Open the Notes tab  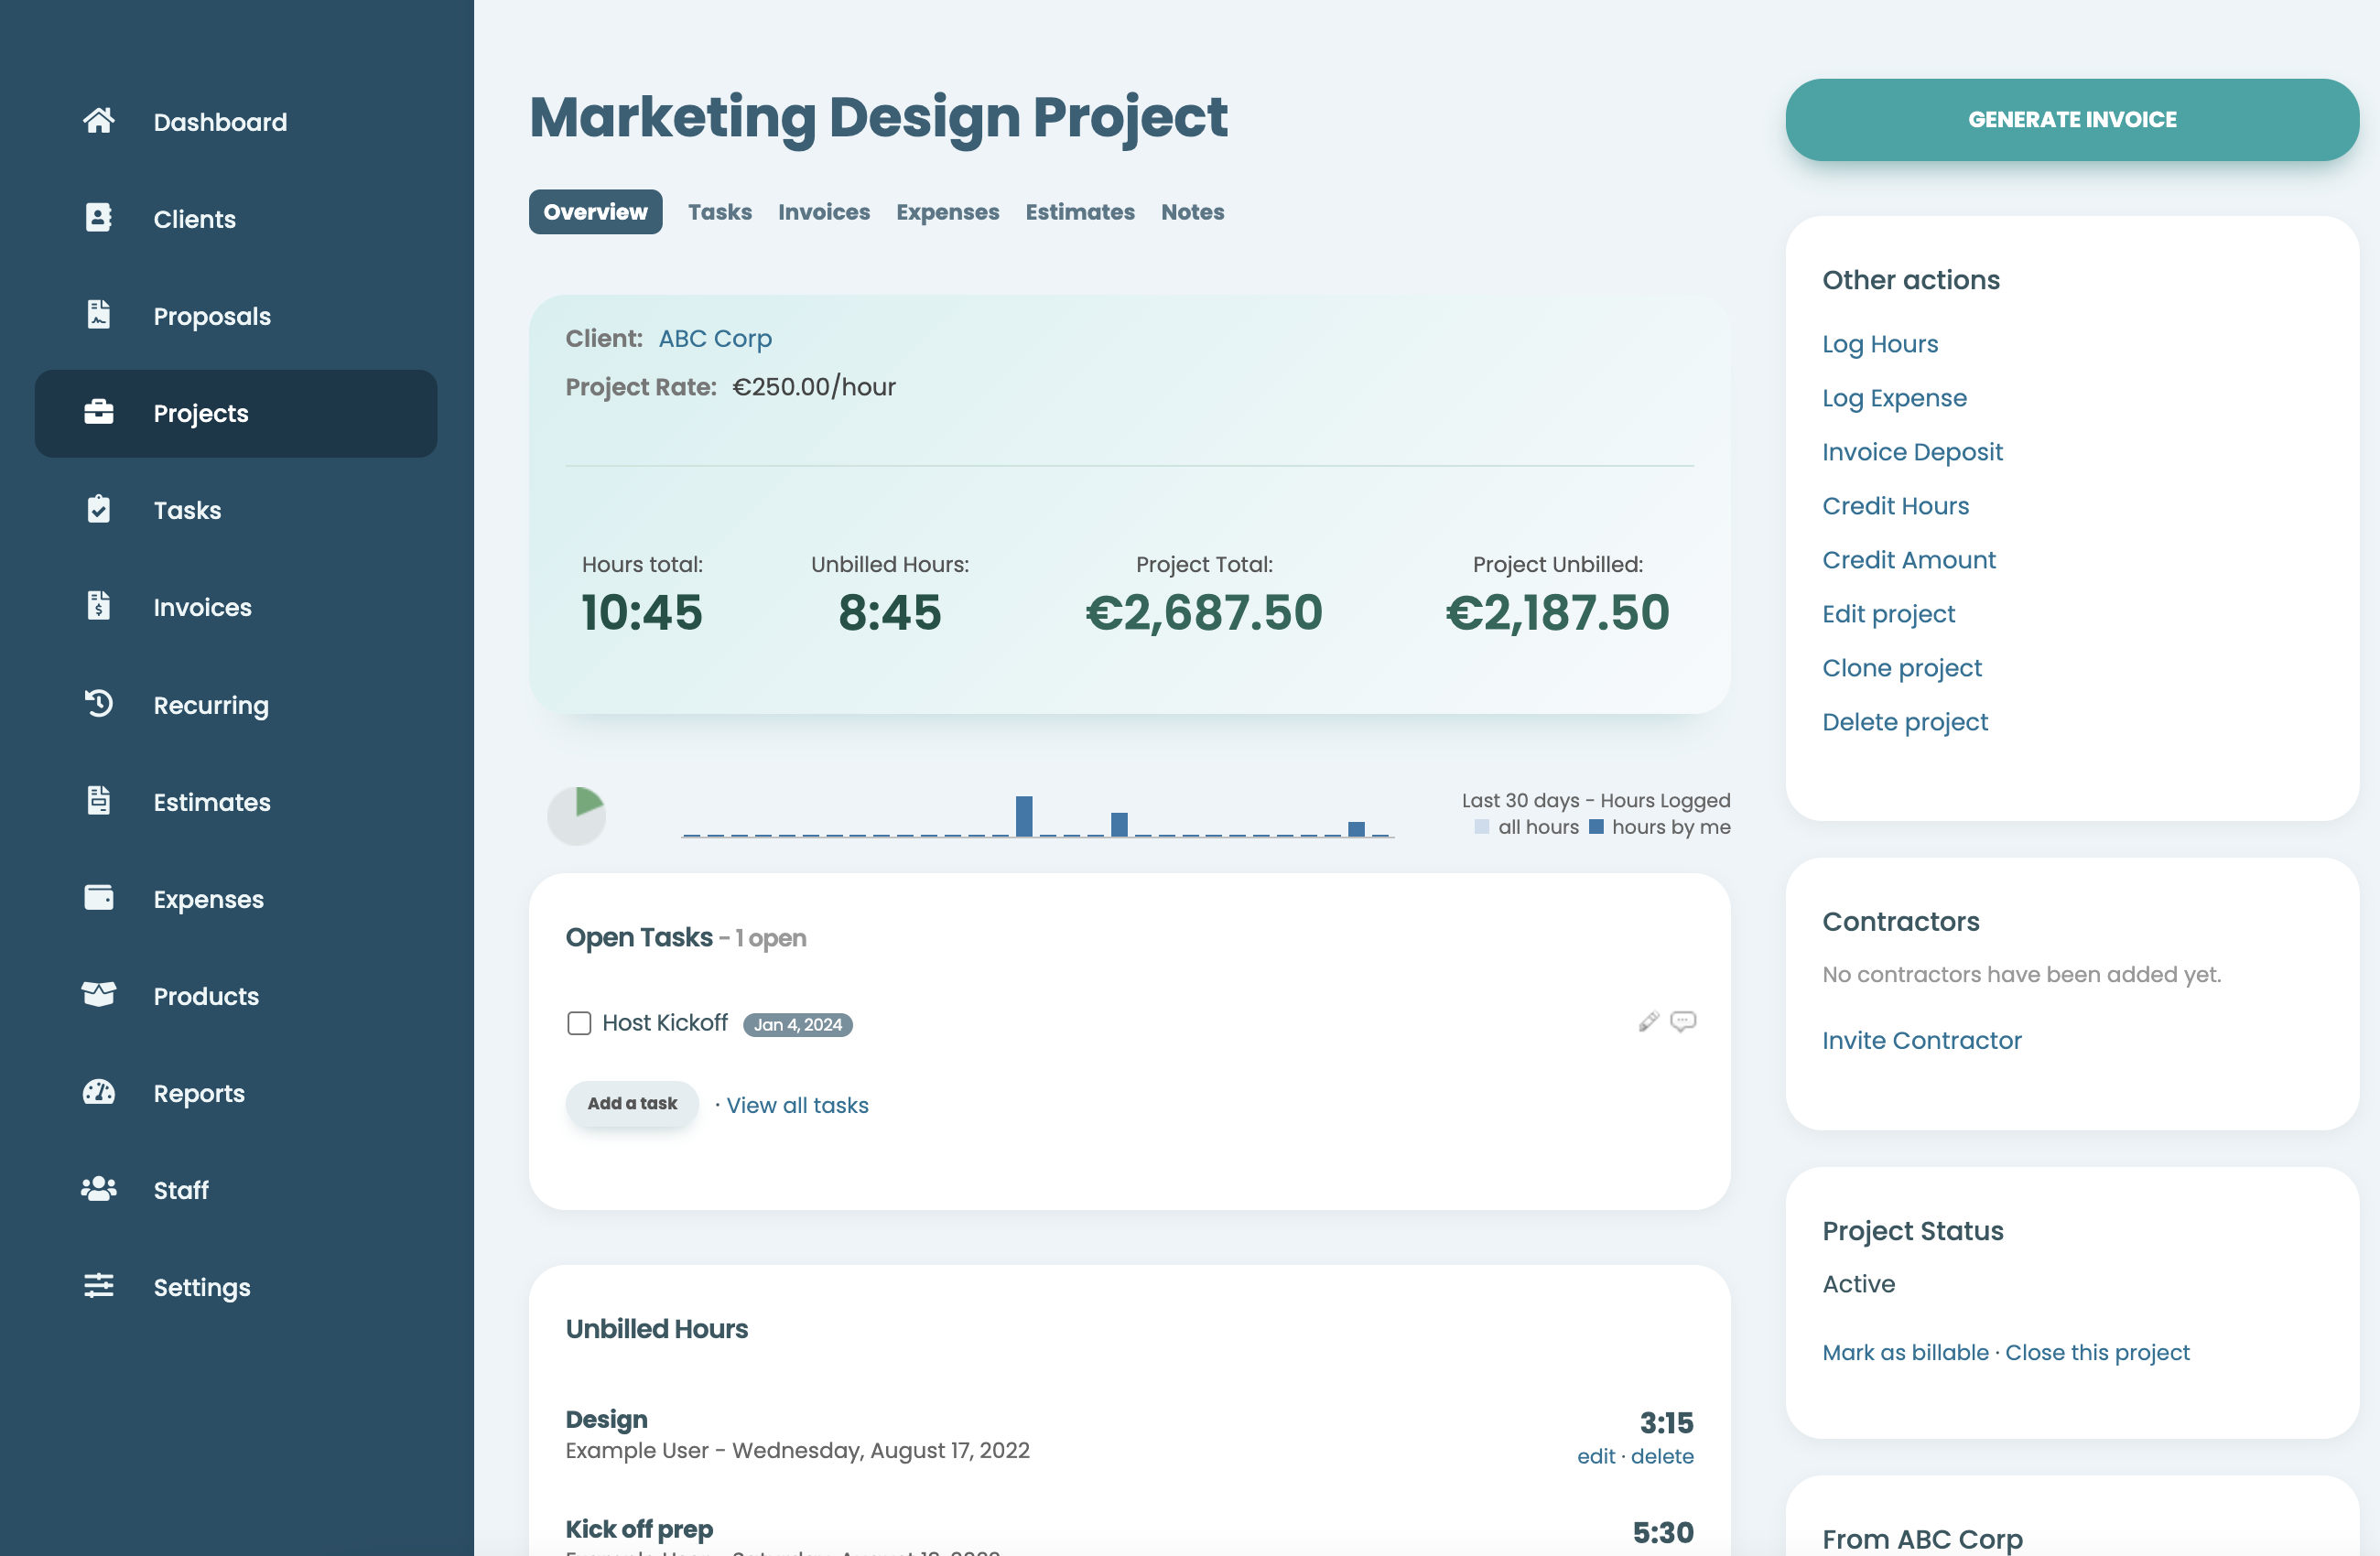1192,212
